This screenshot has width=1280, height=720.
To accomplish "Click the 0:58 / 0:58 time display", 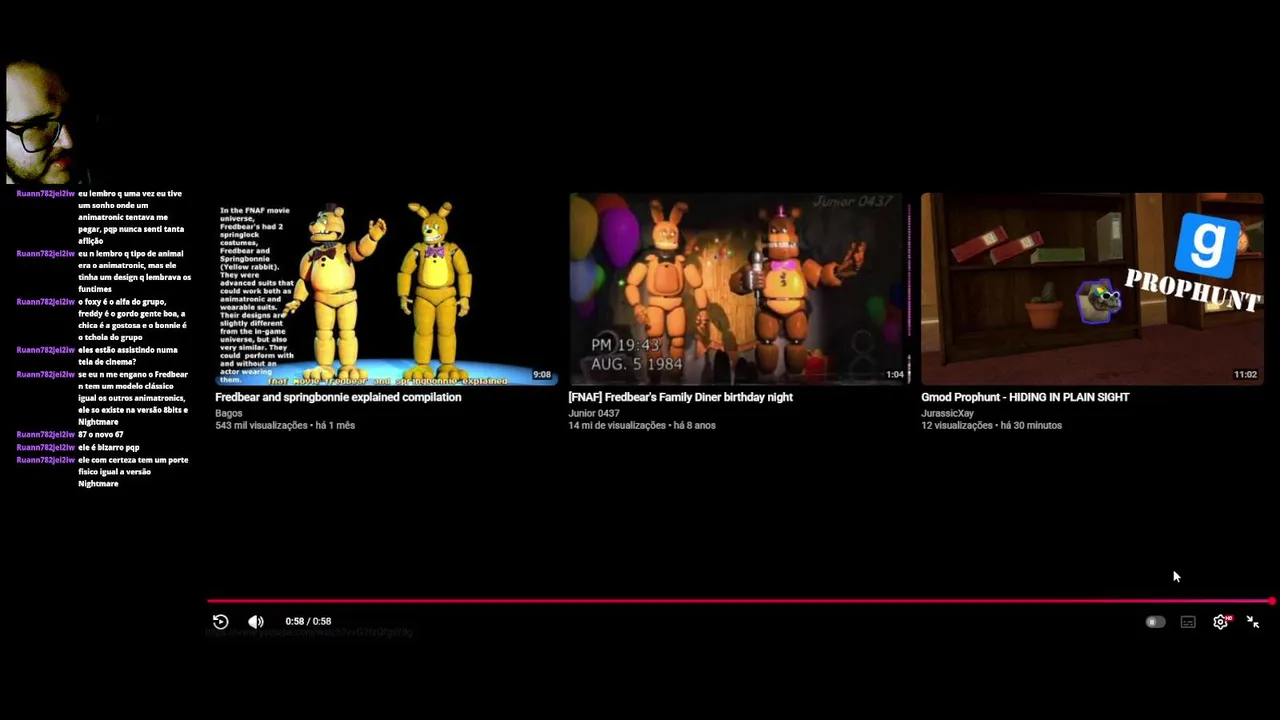I will (308, 621).
